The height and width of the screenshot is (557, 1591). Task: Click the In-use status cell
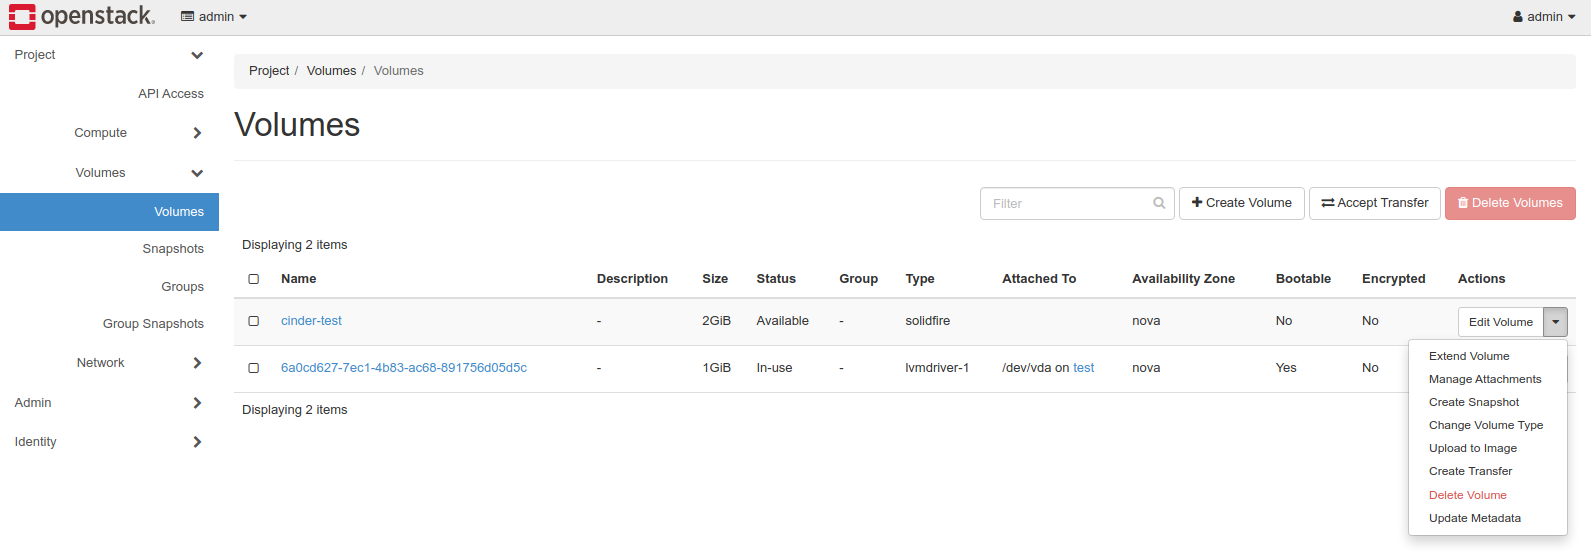pos(774,368)
